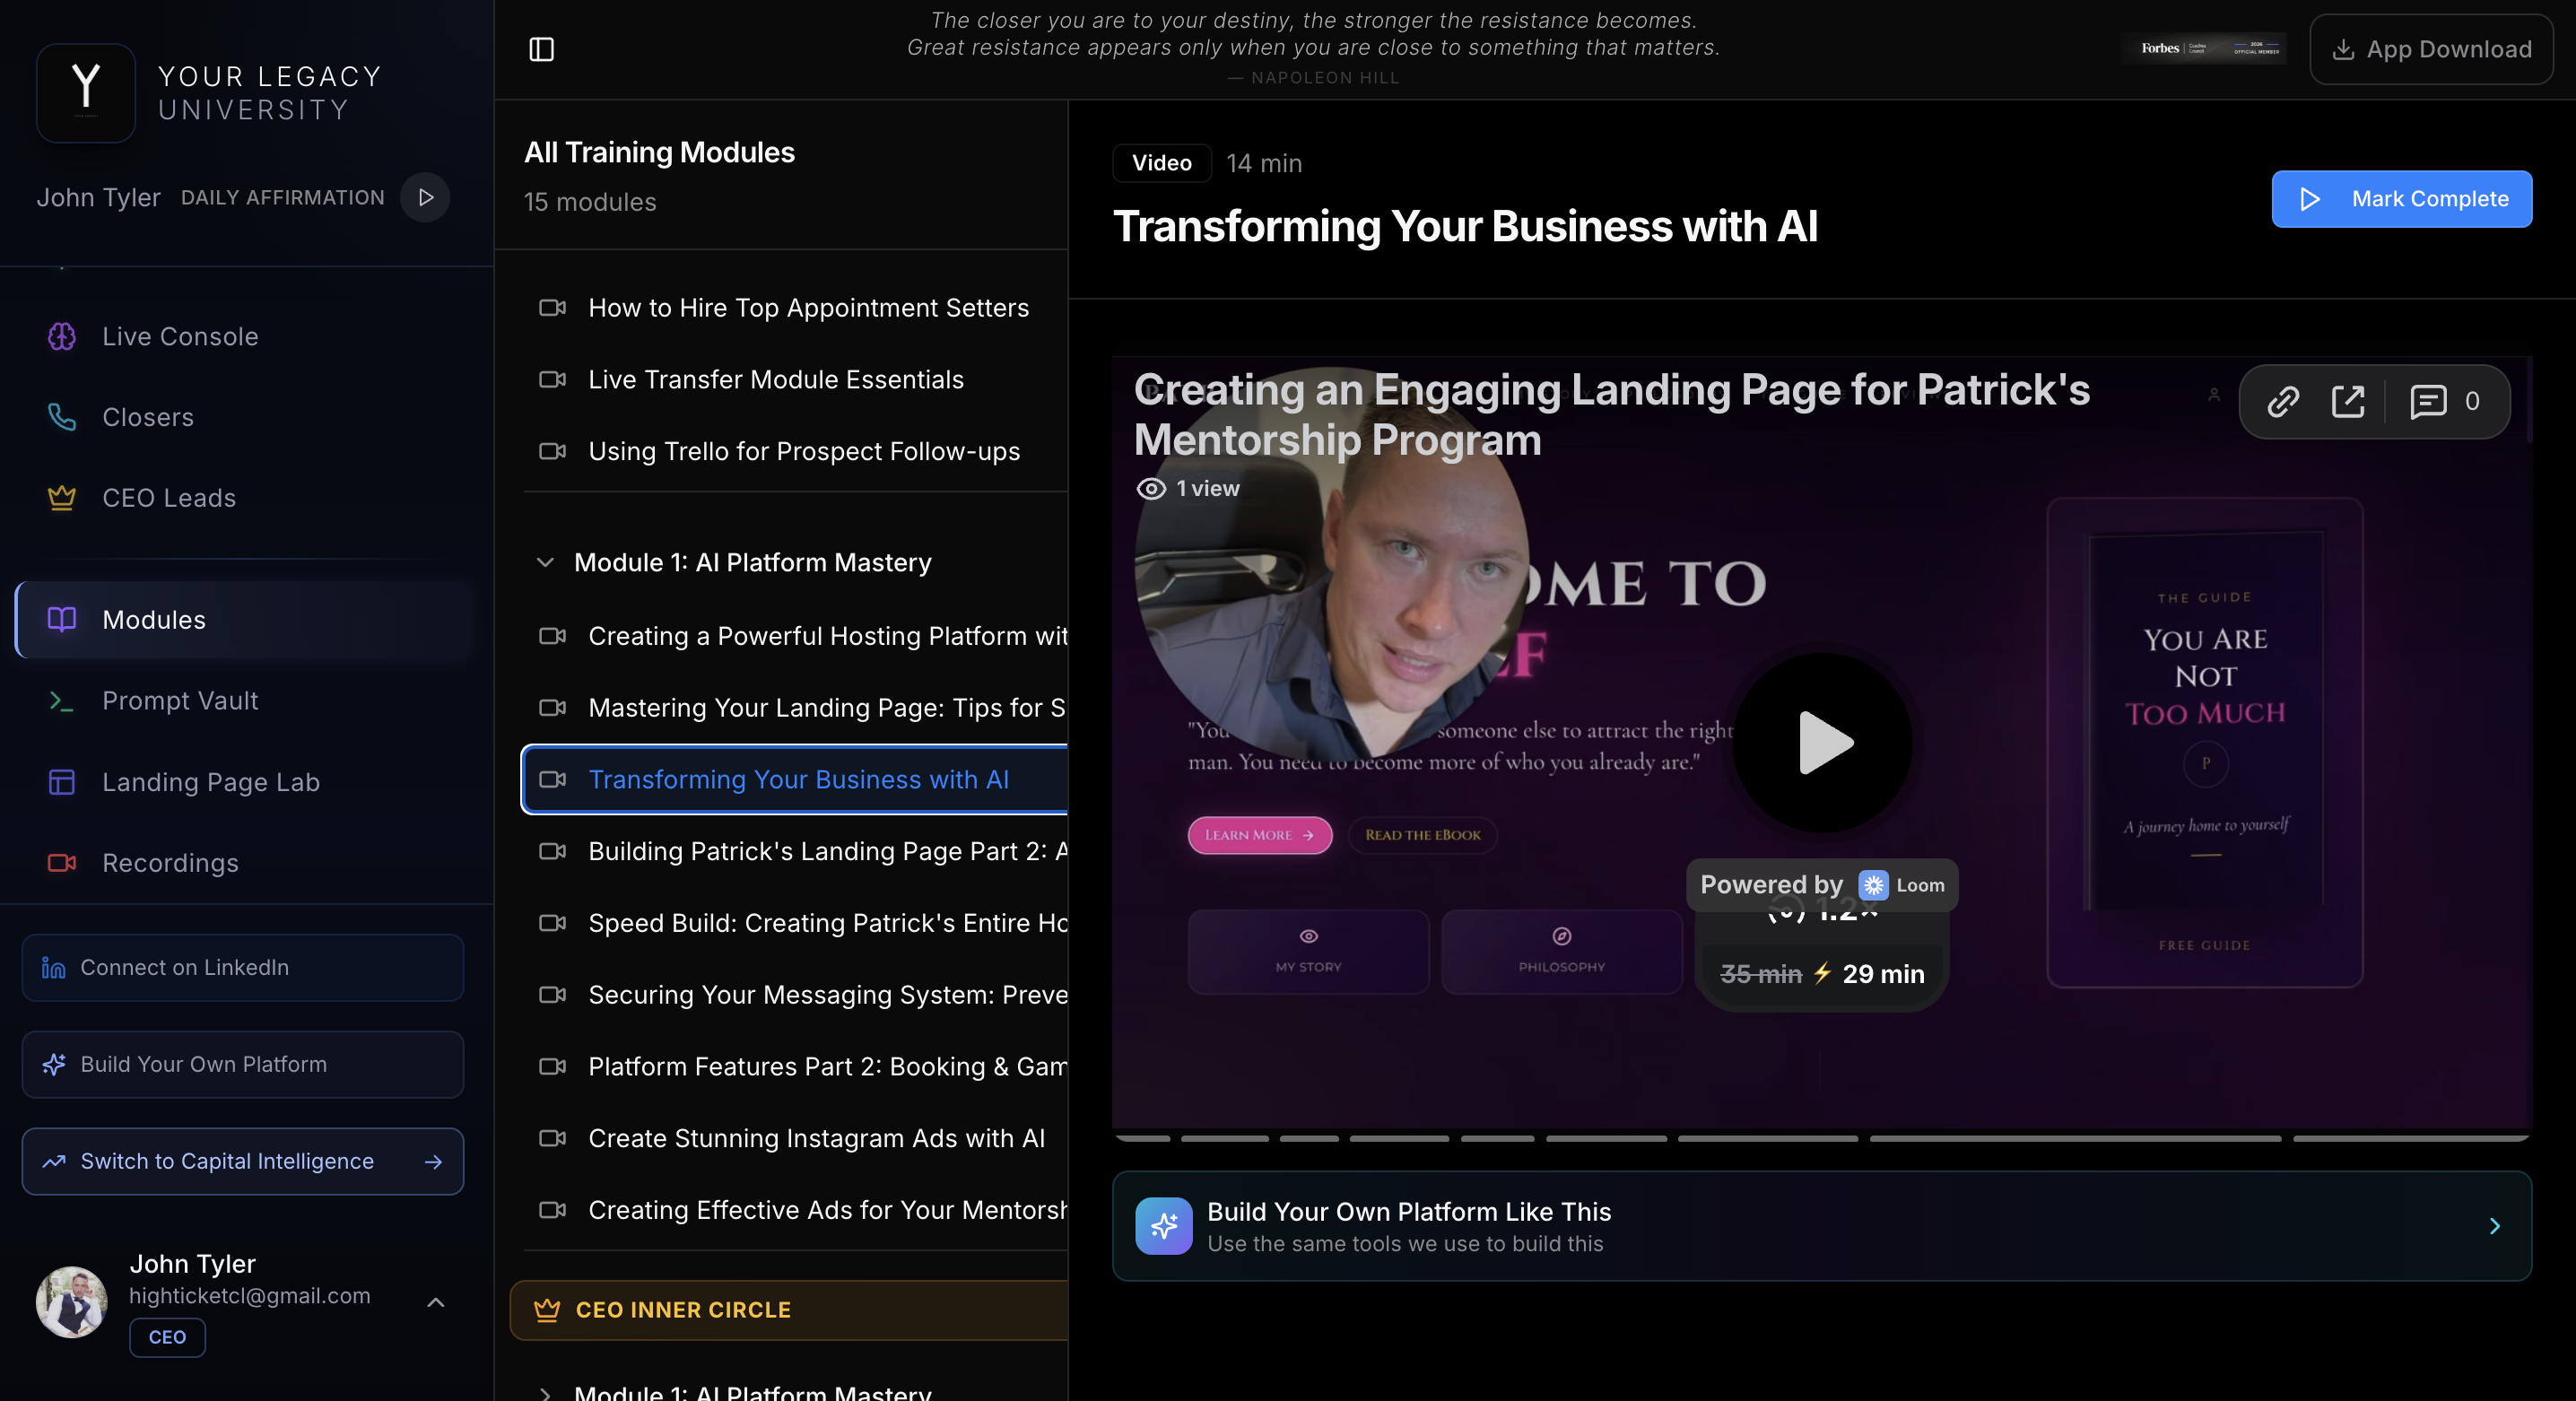Open CEO Leads crown icon

tap(62, 497)
